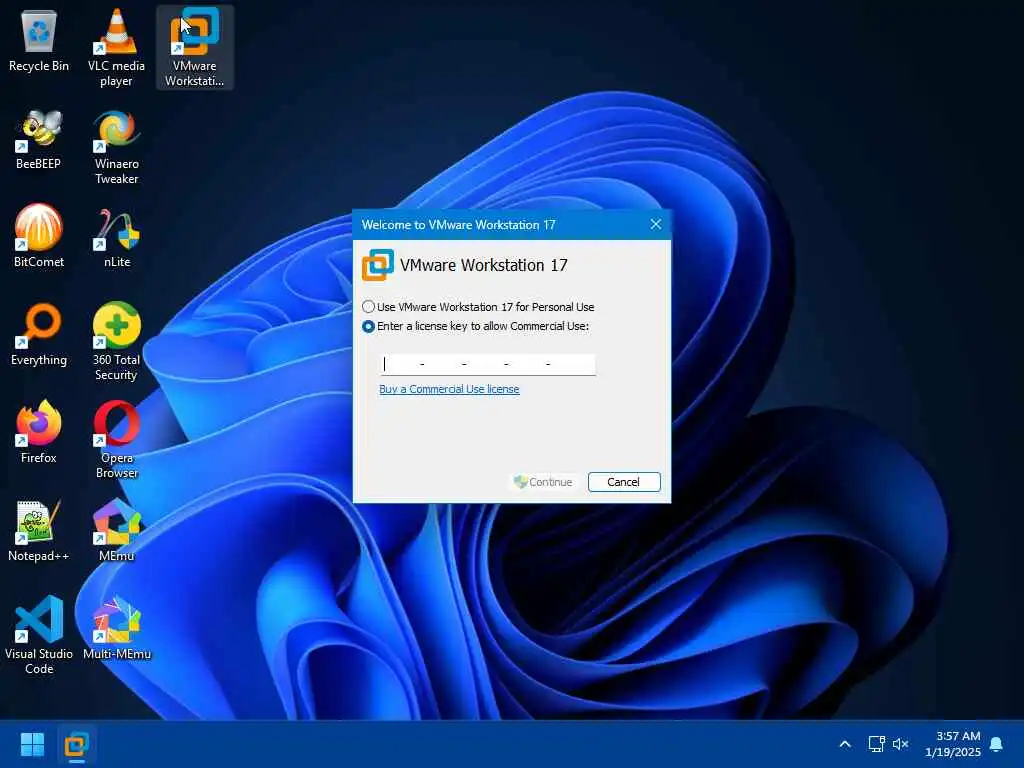Select the Multi-MEmu desktop icon
The image size is (1024, 768).
[x=116, y=628]
